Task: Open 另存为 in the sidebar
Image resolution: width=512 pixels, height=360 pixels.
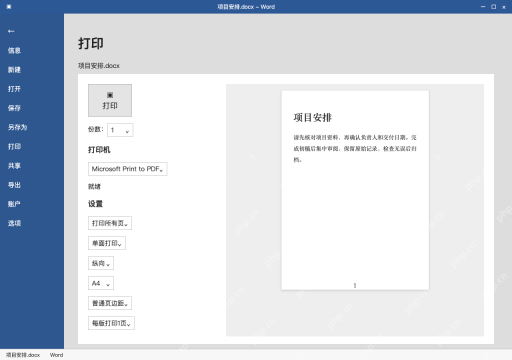Action: pyautogui.click(x=17, y=127)
